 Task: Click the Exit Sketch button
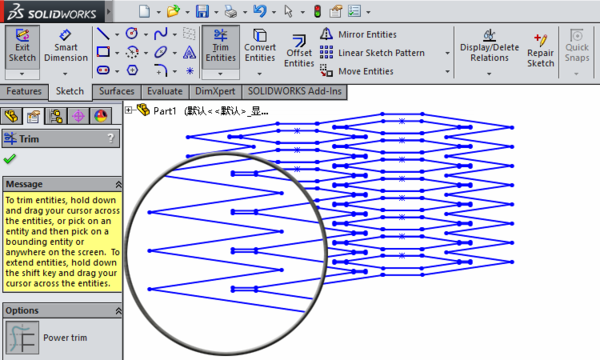(22, 47)
